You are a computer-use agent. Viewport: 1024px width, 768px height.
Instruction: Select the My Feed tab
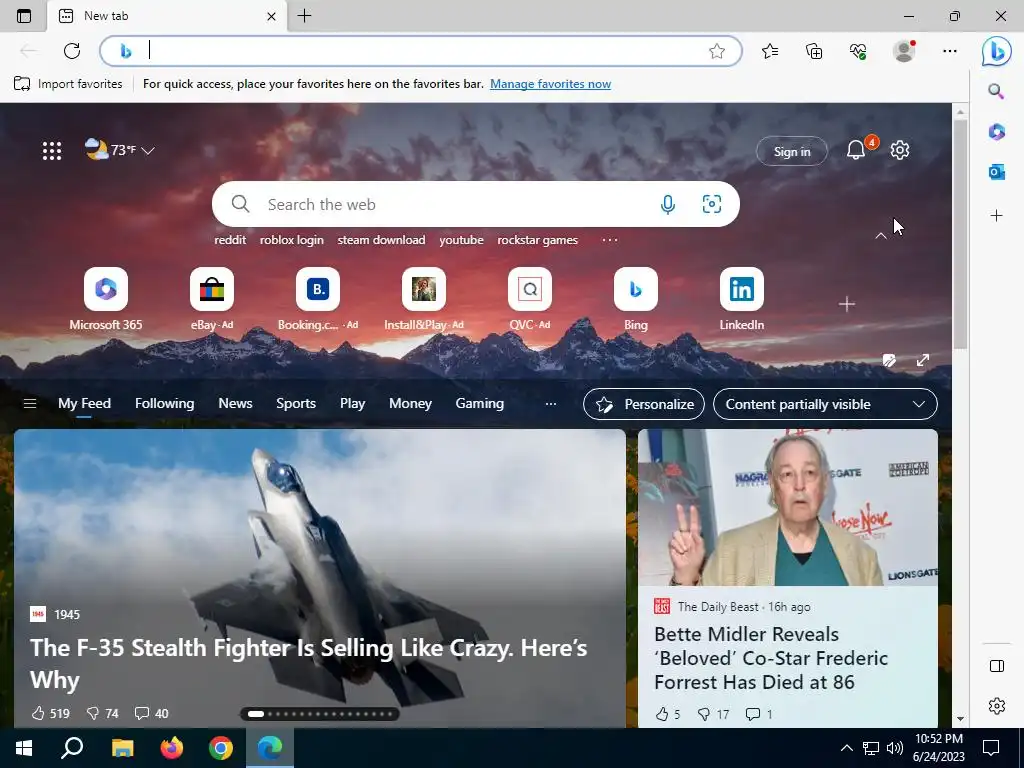coord(84,404)
